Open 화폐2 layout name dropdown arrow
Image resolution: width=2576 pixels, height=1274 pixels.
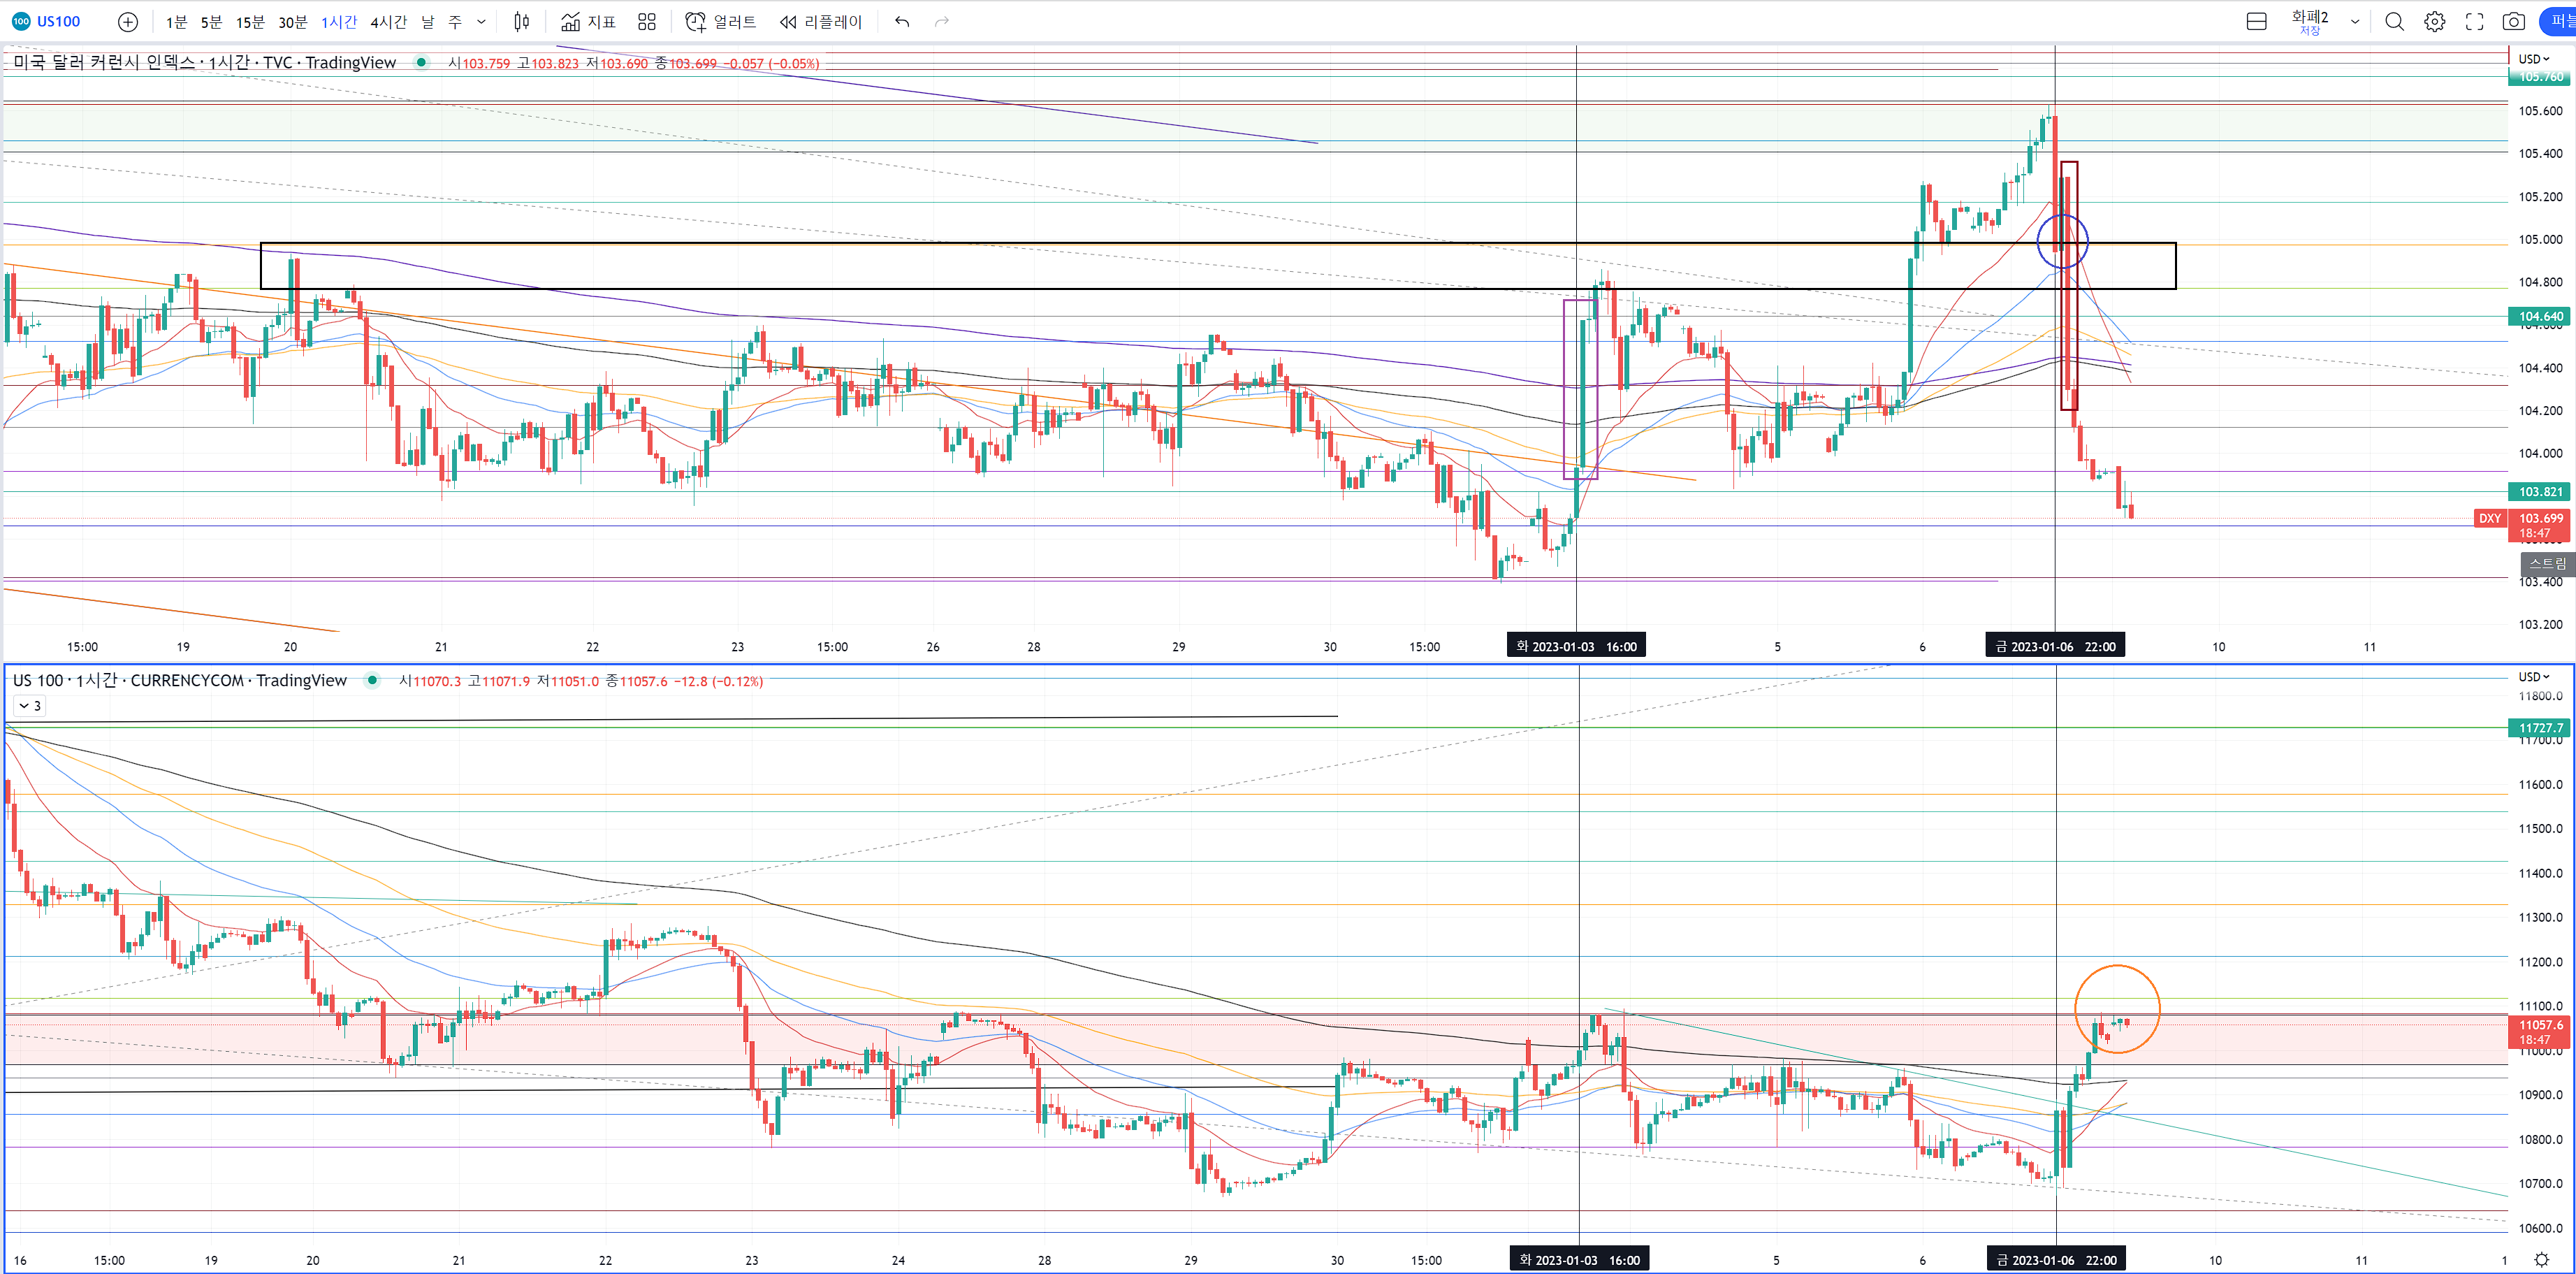coord(2355,22)
